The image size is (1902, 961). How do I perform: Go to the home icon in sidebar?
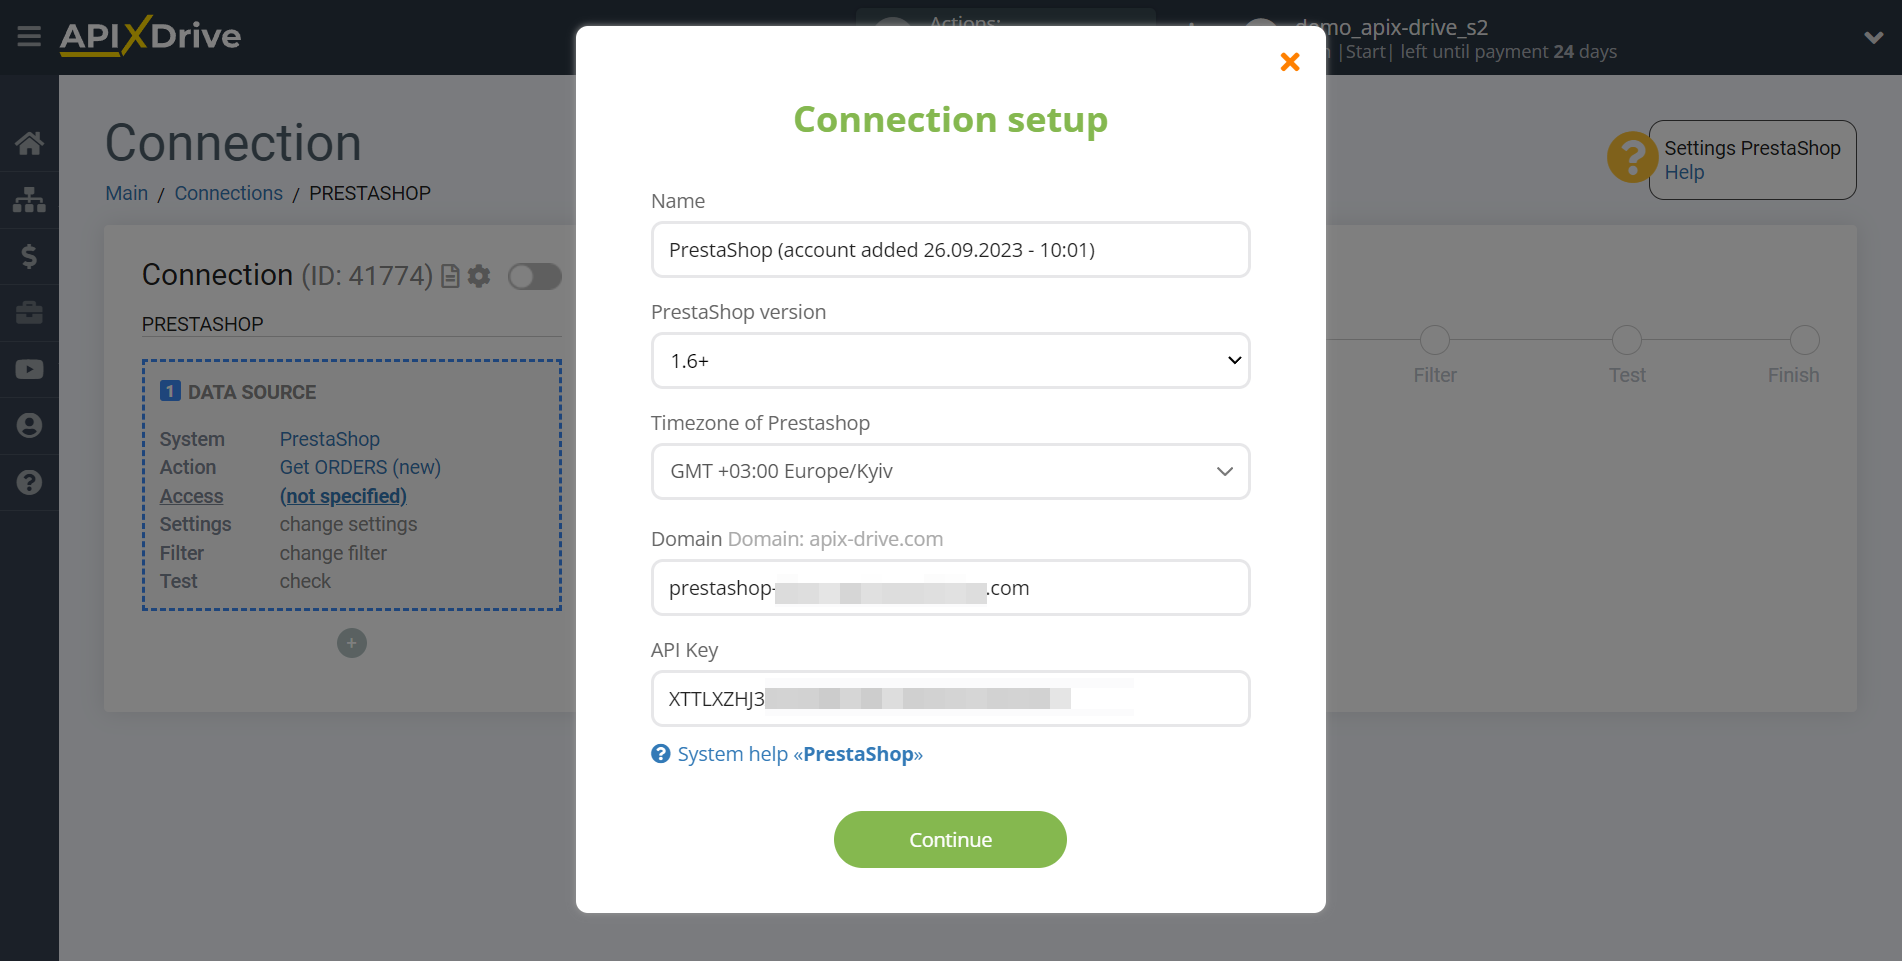click(x=29, y=143)
